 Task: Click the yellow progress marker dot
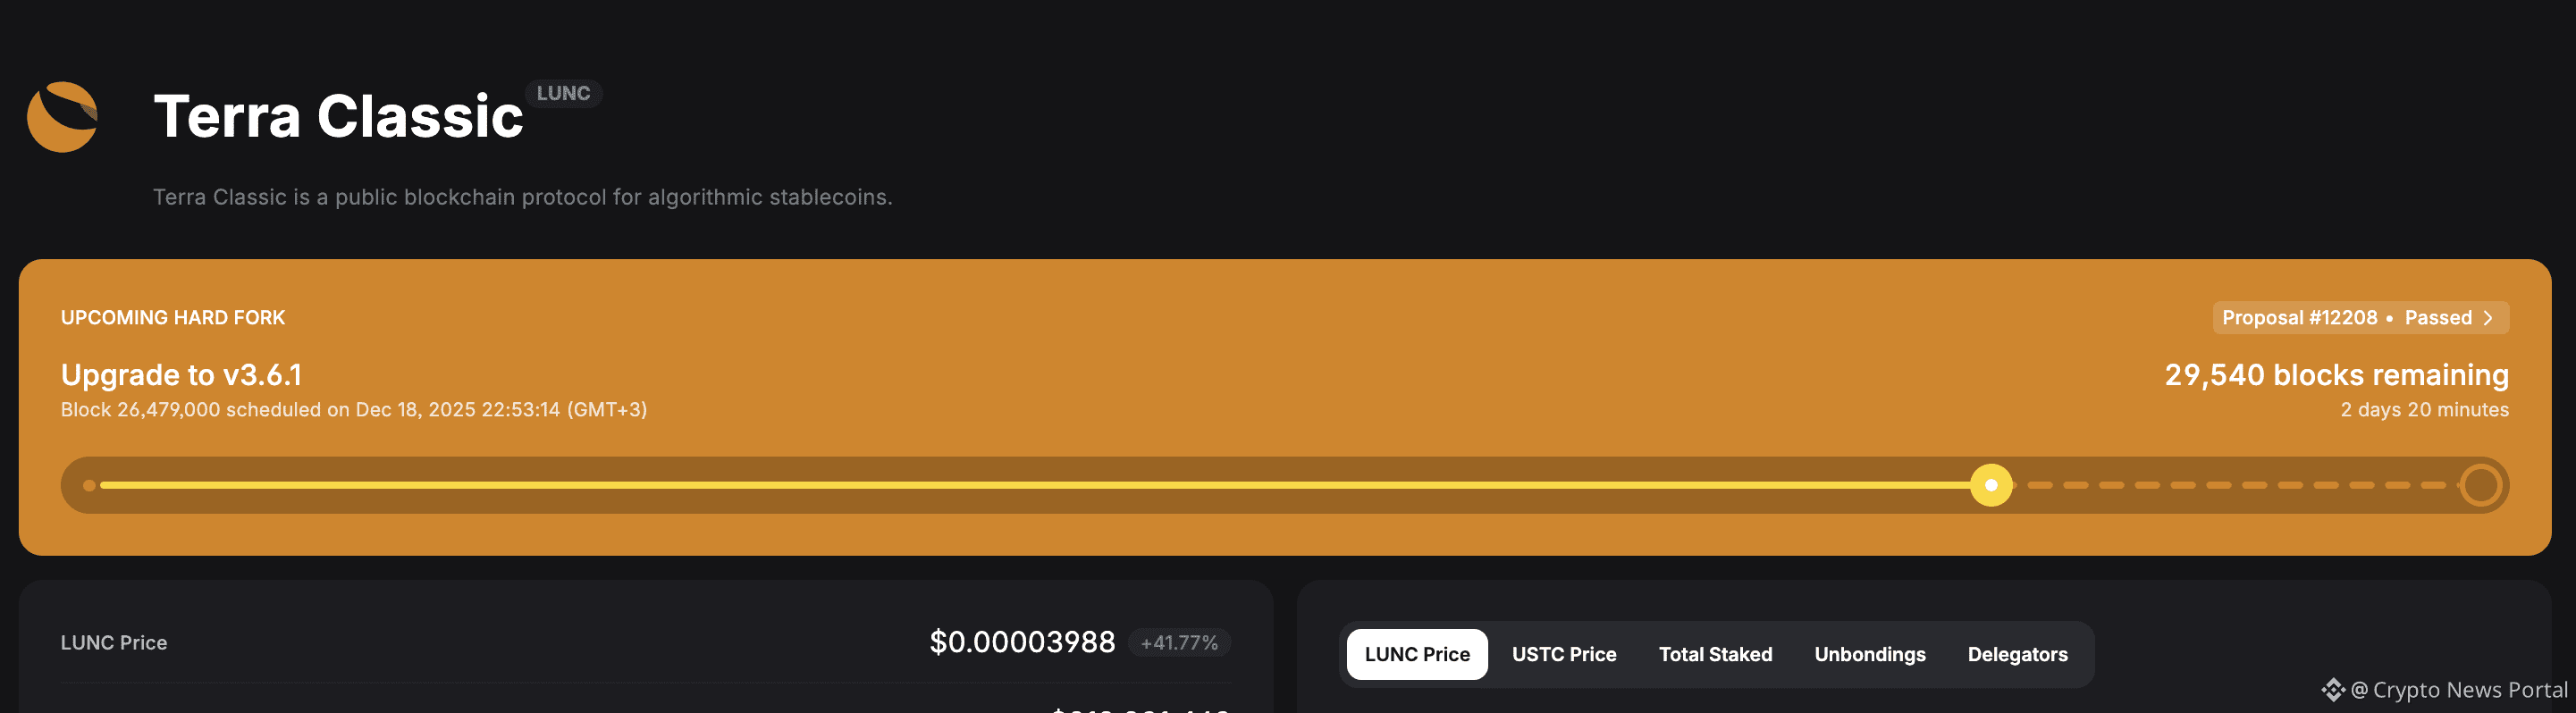tap(1991, 485)
